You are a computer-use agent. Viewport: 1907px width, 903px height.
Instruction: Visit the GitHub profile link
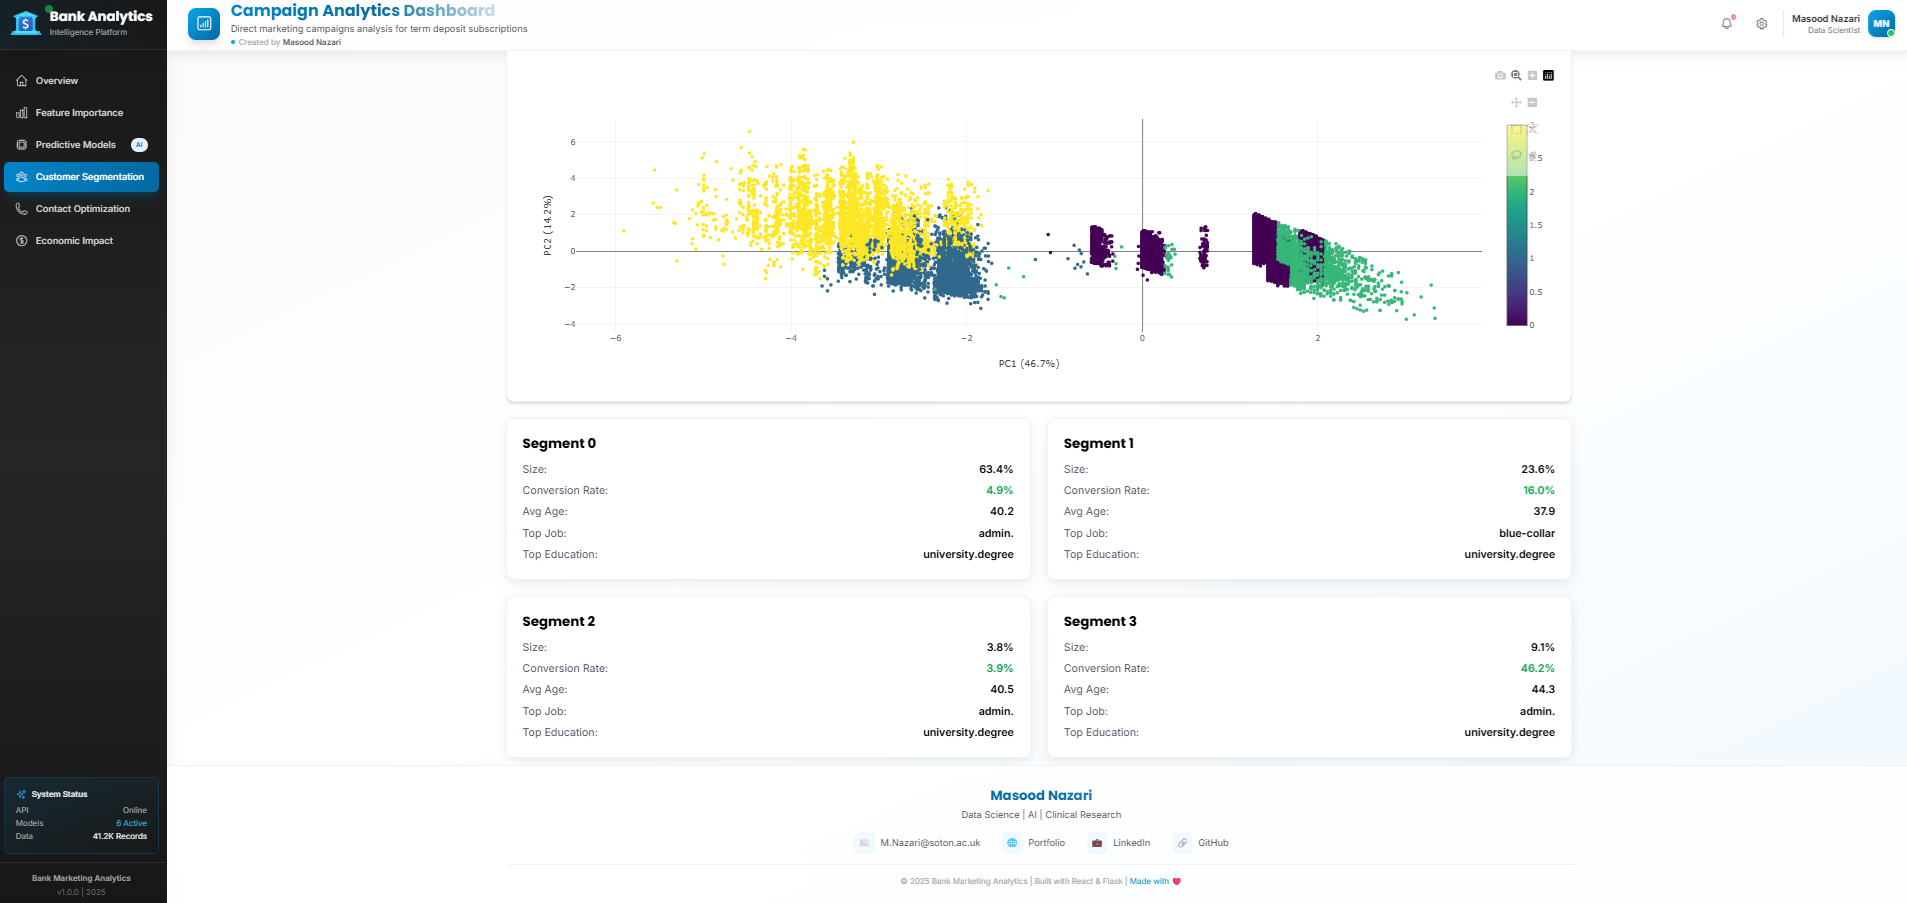[1203, 843]
